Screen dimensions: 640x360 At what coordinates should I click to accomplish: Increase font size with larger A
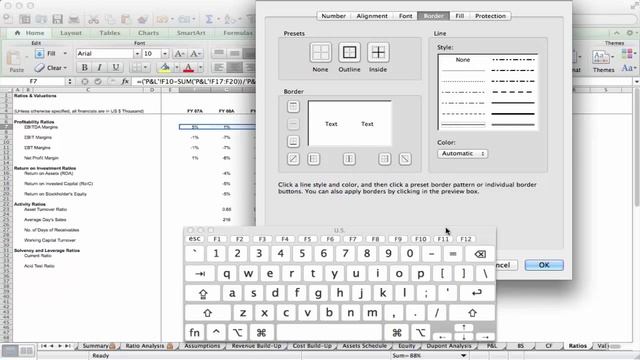click(180, 53)
